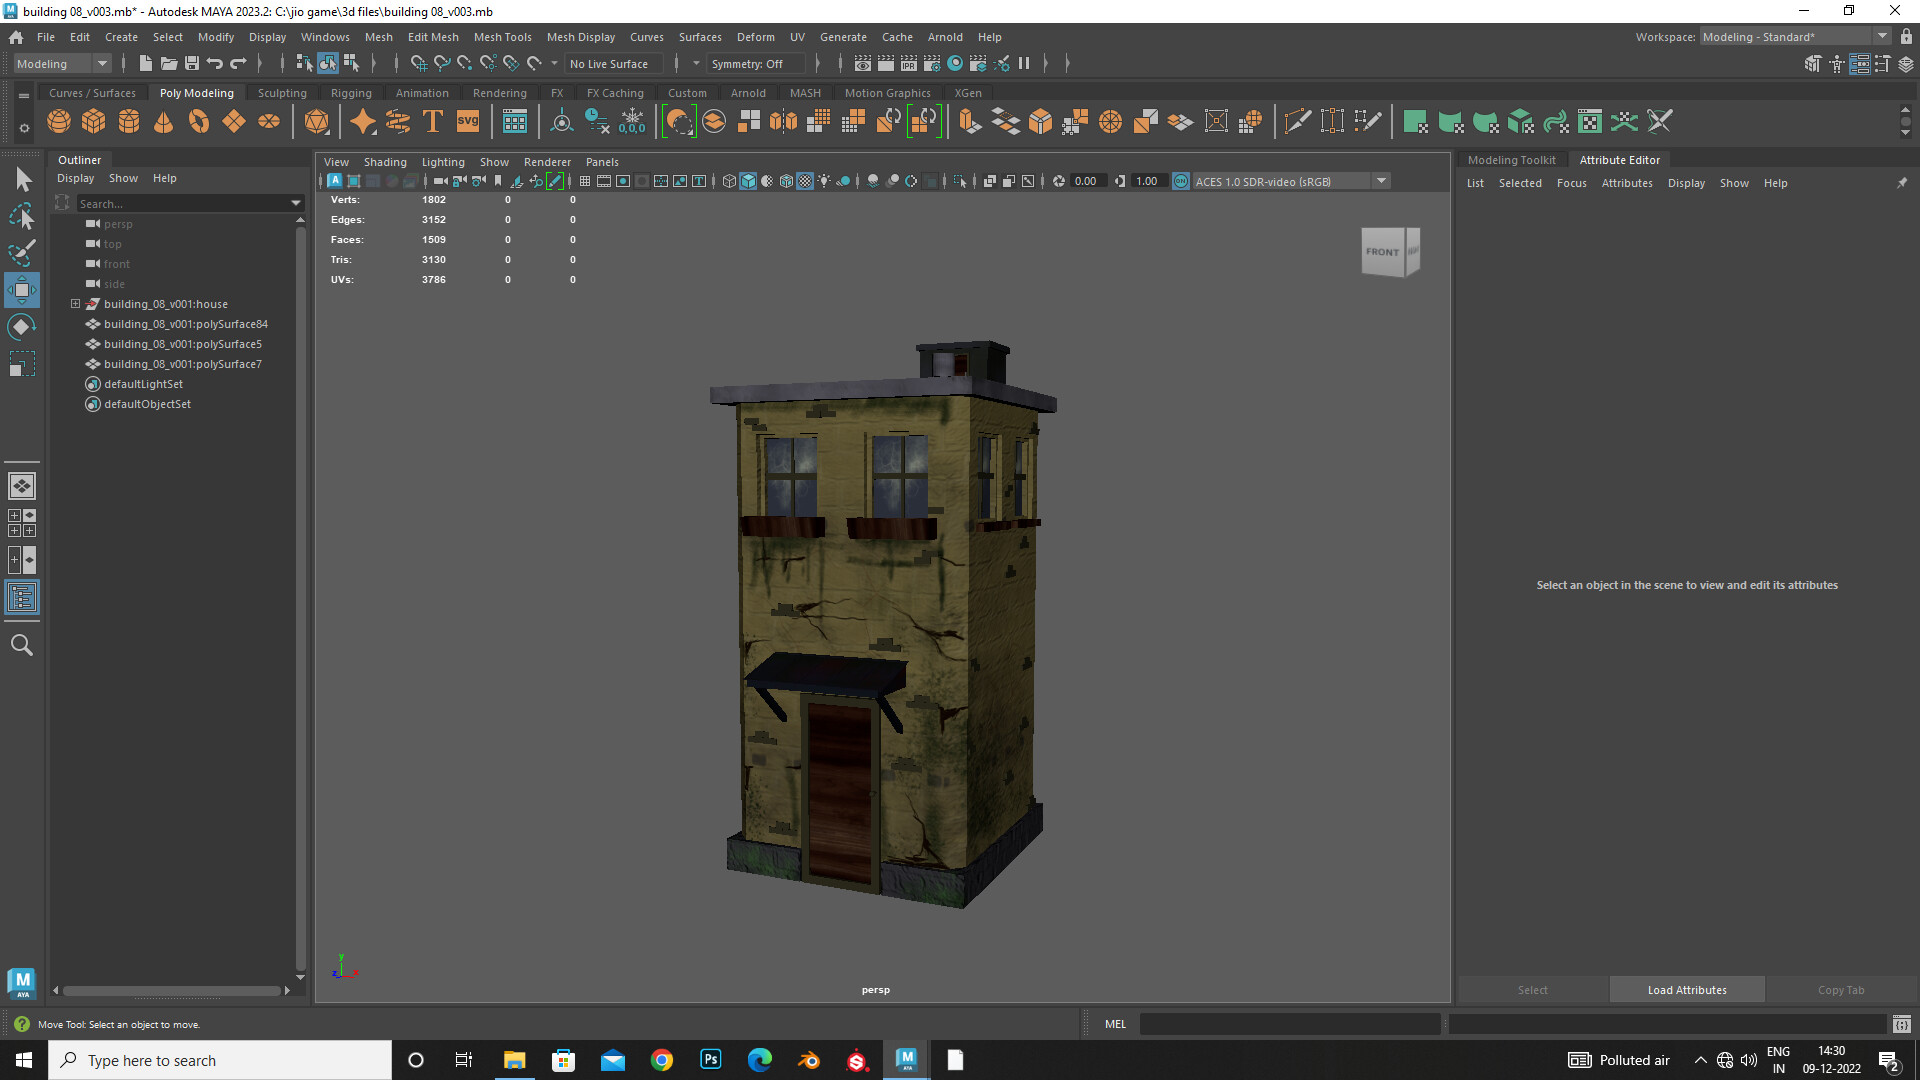Open the Outliner search magnifier icon
Viewport: 1920px width, 1080px height.
(22, 646)
